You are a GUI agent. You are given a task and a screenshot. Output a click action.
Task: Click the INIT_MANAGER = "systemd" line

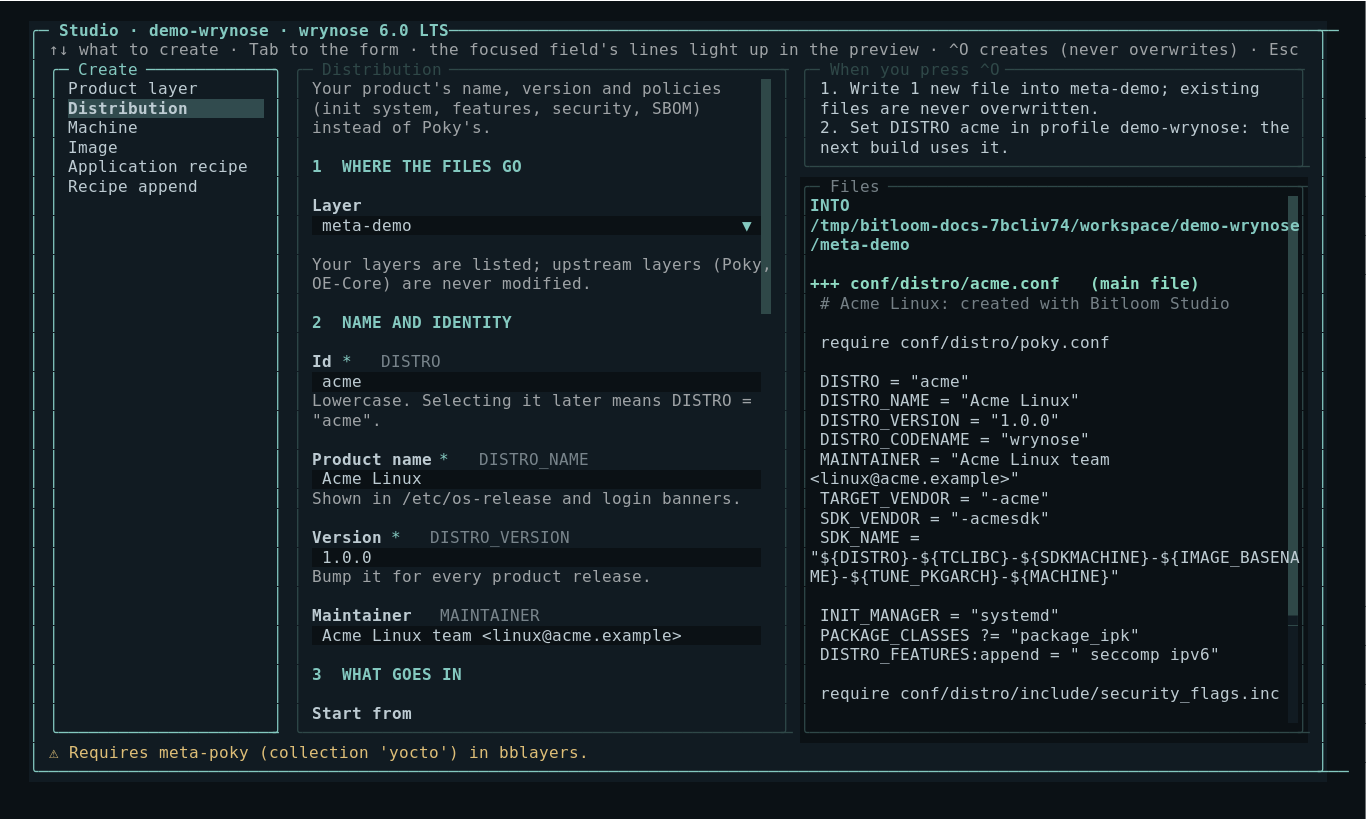coord(940,616)
